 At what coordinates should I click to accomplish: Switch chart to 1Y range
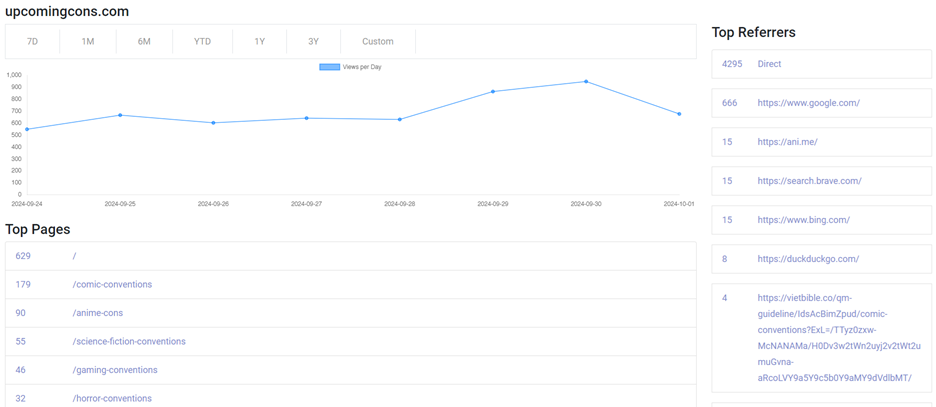click(259, 42)
